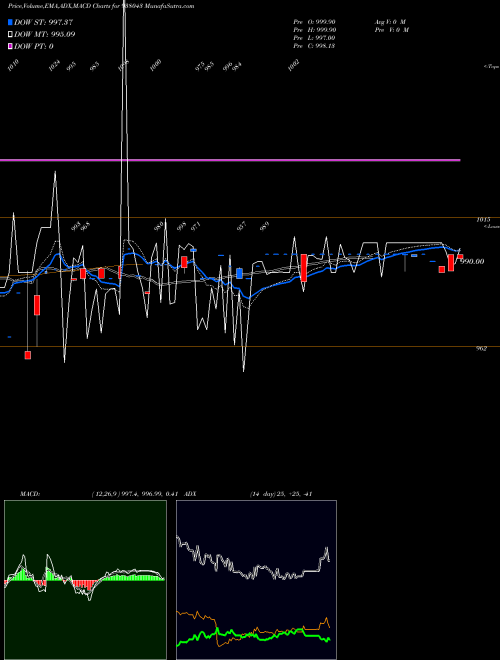The height and width of the screenshot is (660, 500).
Task: Select the 'DOW PT: 0' legend text
Action: click(x=34, y=46)
